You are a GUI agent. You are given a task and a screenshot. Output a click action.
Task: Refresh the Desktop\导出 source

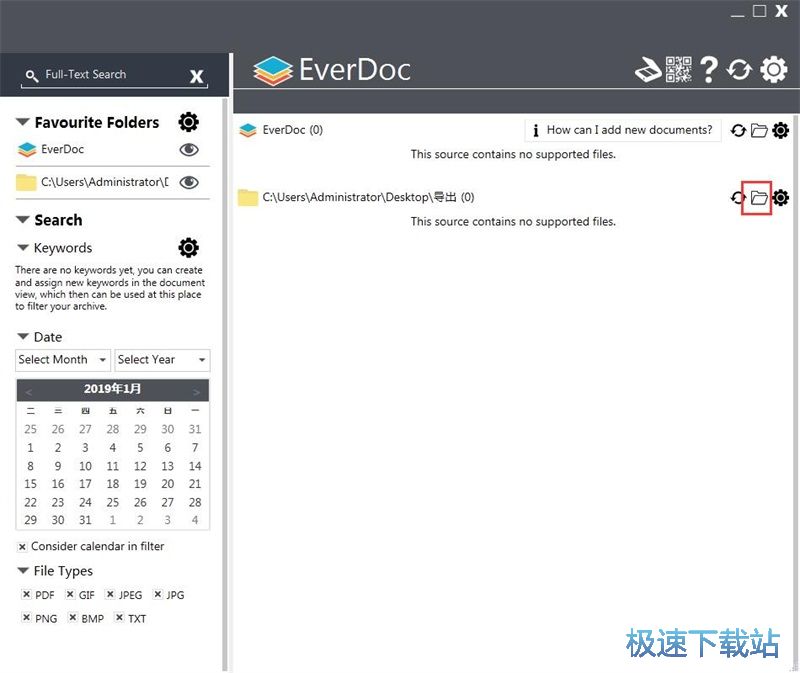pyautogui.click(x=738, y=197)
